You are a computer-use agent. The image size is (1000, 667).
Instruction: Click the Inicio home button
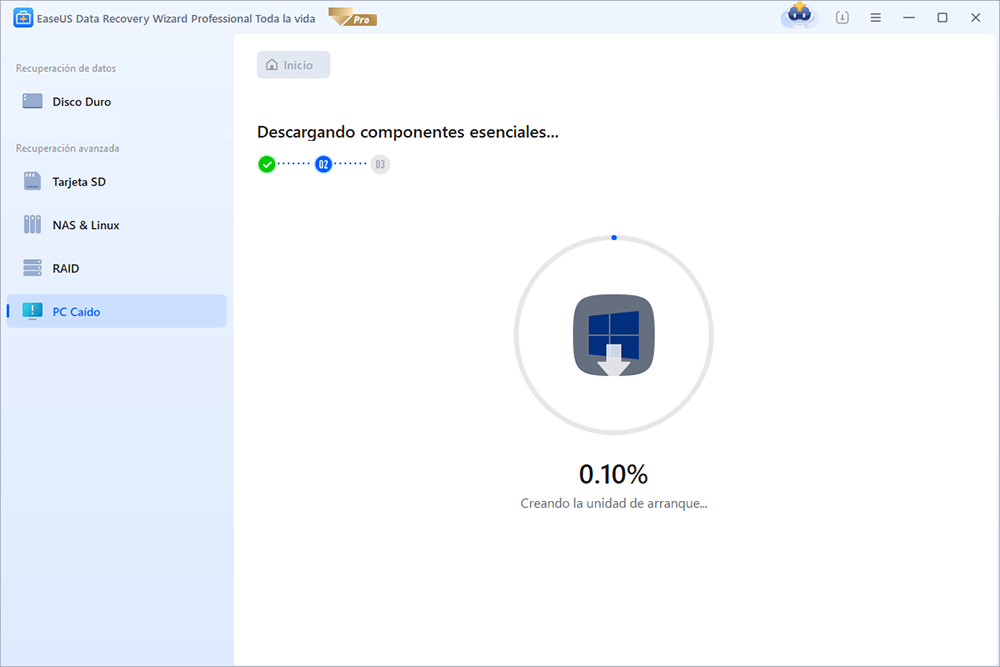click(293, 65)
